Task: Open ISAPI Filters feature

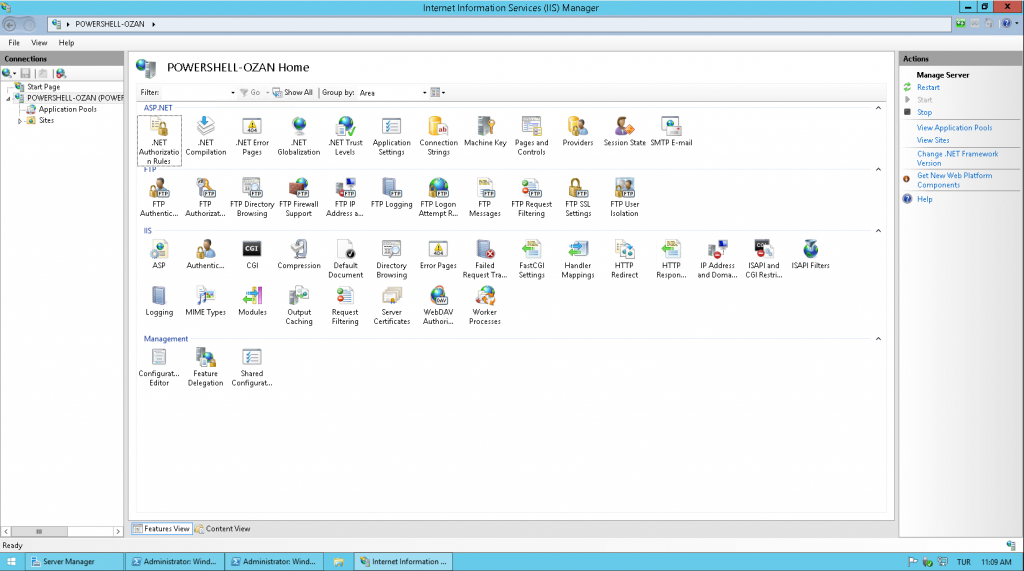Action: click(x=810, y=255)
